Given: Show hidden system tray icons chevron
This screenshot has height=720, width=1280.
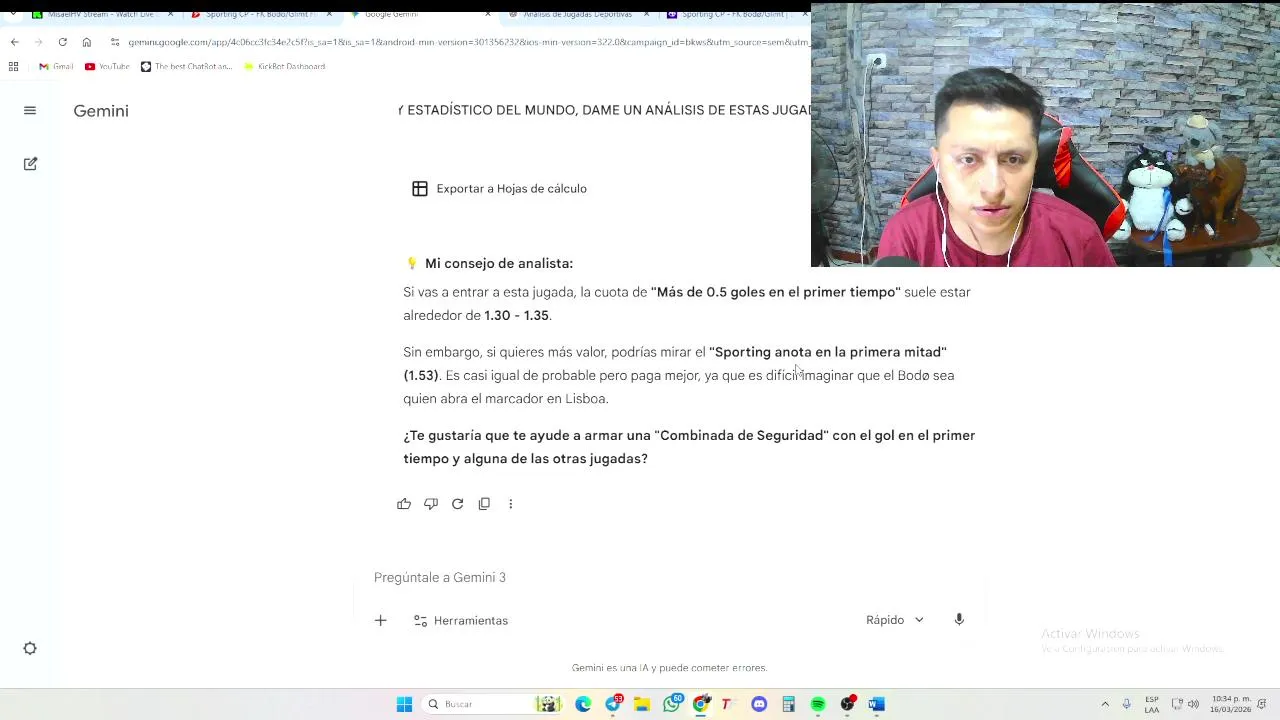Looking at the screenshot, I should [x=1105, y=704].
